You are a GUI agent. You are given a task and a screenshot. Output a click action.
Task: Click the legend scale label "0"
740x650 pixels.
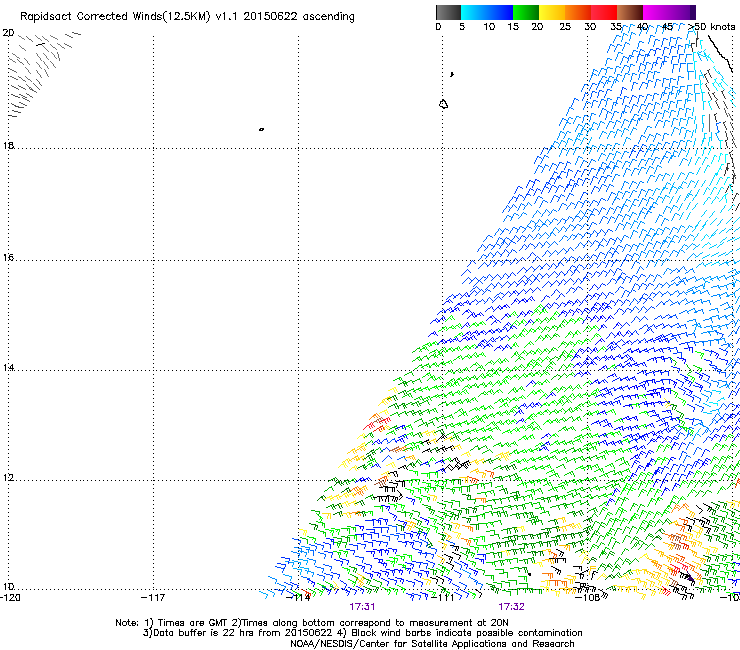click(438, 27)
